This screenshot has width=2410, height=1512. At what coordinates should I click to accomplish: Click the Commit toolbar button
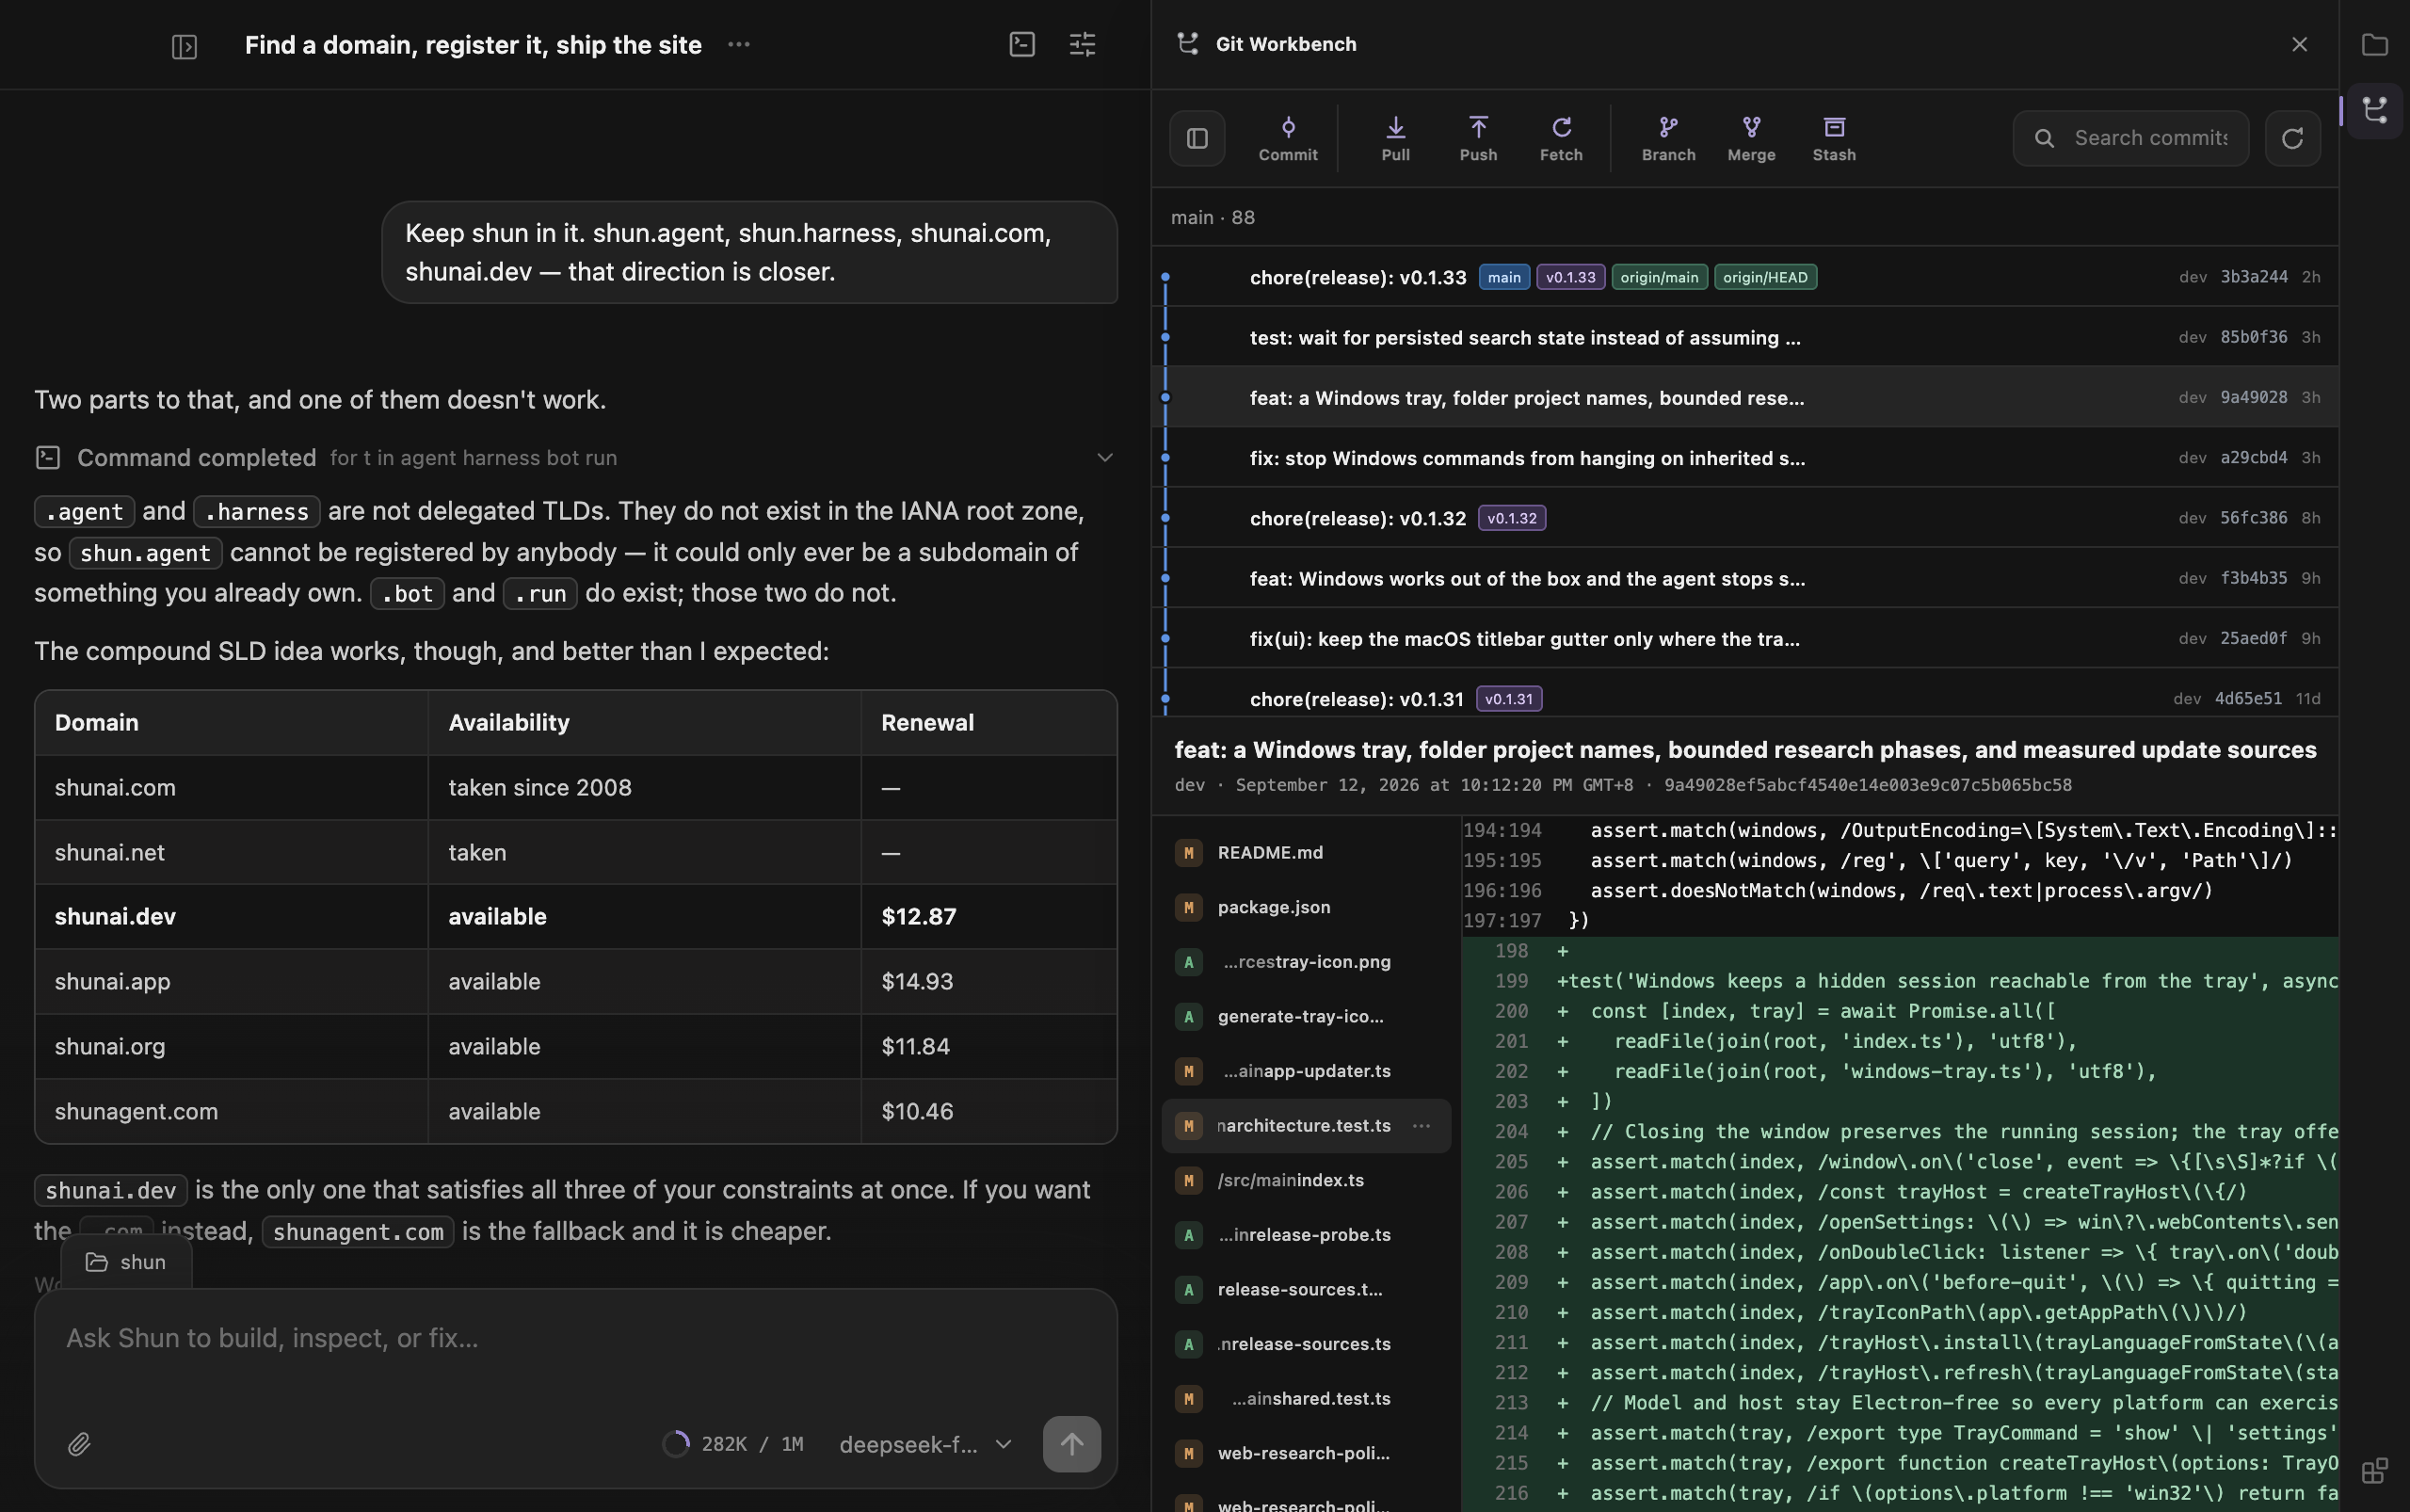click(x=1287, y=138)
